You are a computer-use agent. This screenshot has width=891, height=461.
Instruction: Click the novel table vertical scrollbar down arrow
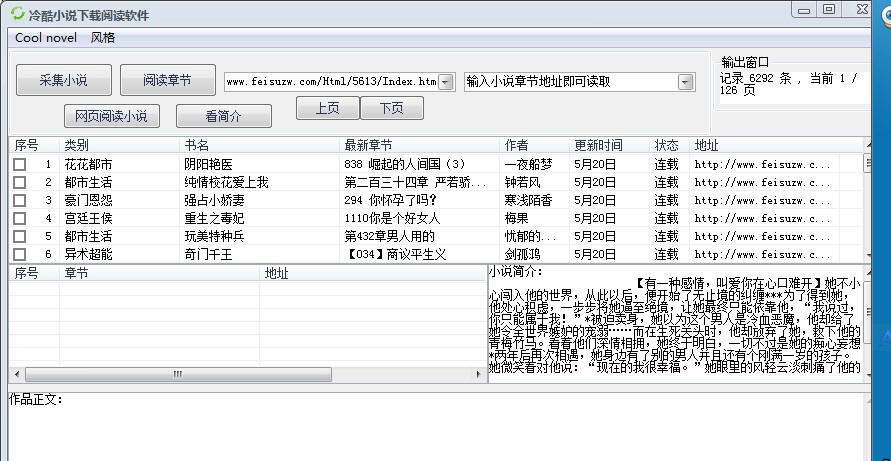(867, 255)
